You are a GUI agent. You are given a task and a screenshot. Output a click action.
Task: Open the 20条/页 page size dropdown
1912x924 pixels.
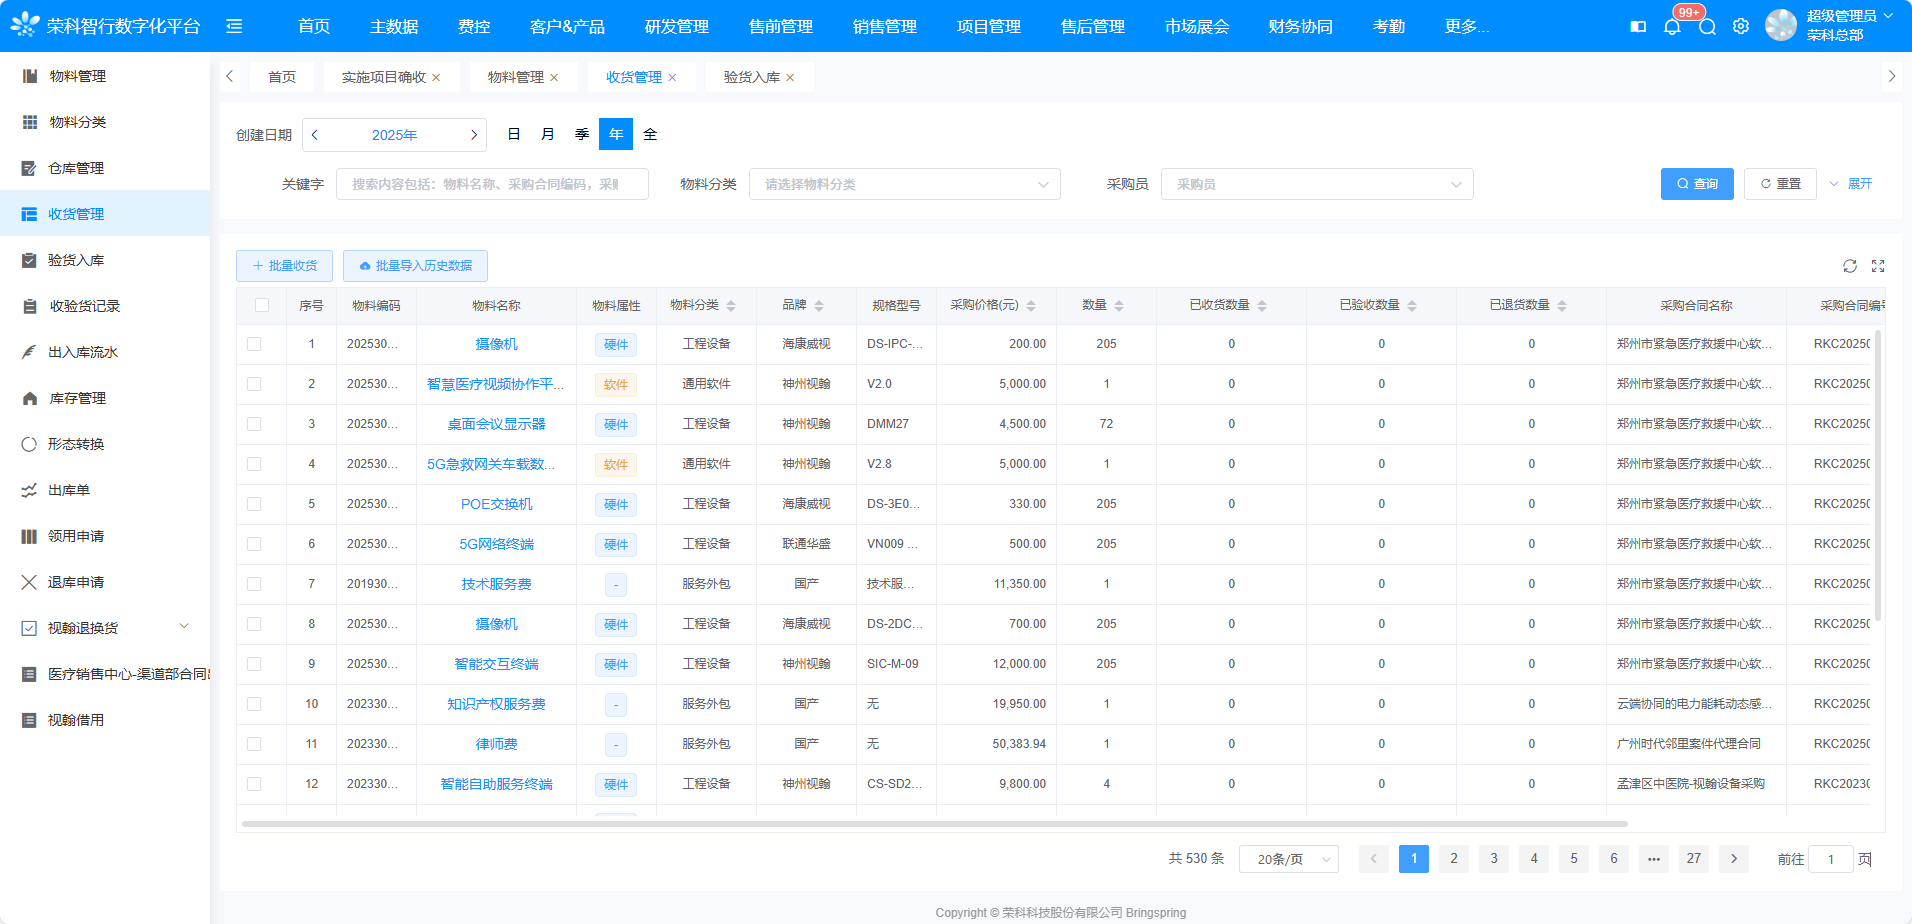[1288, 859]
